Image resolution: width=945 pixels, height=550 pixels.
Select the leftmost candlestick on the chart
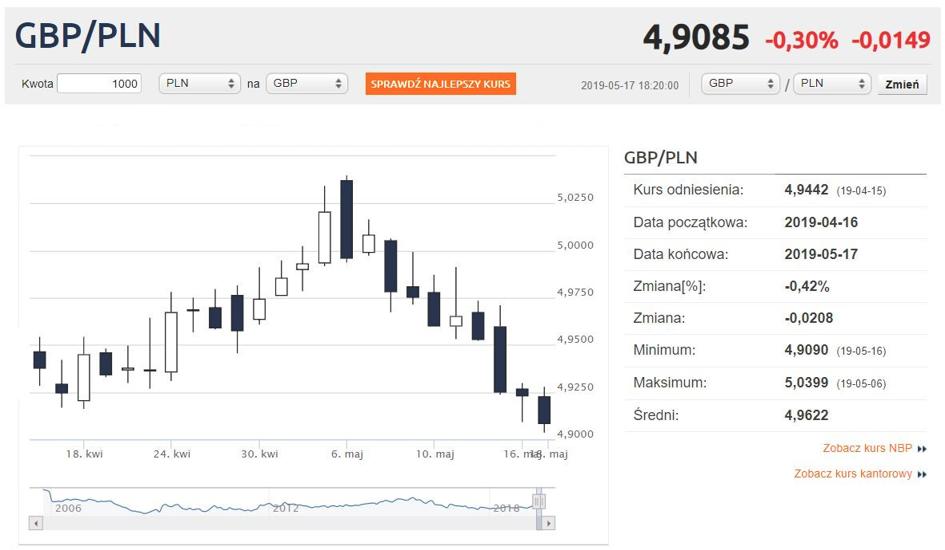pos(40,359)
